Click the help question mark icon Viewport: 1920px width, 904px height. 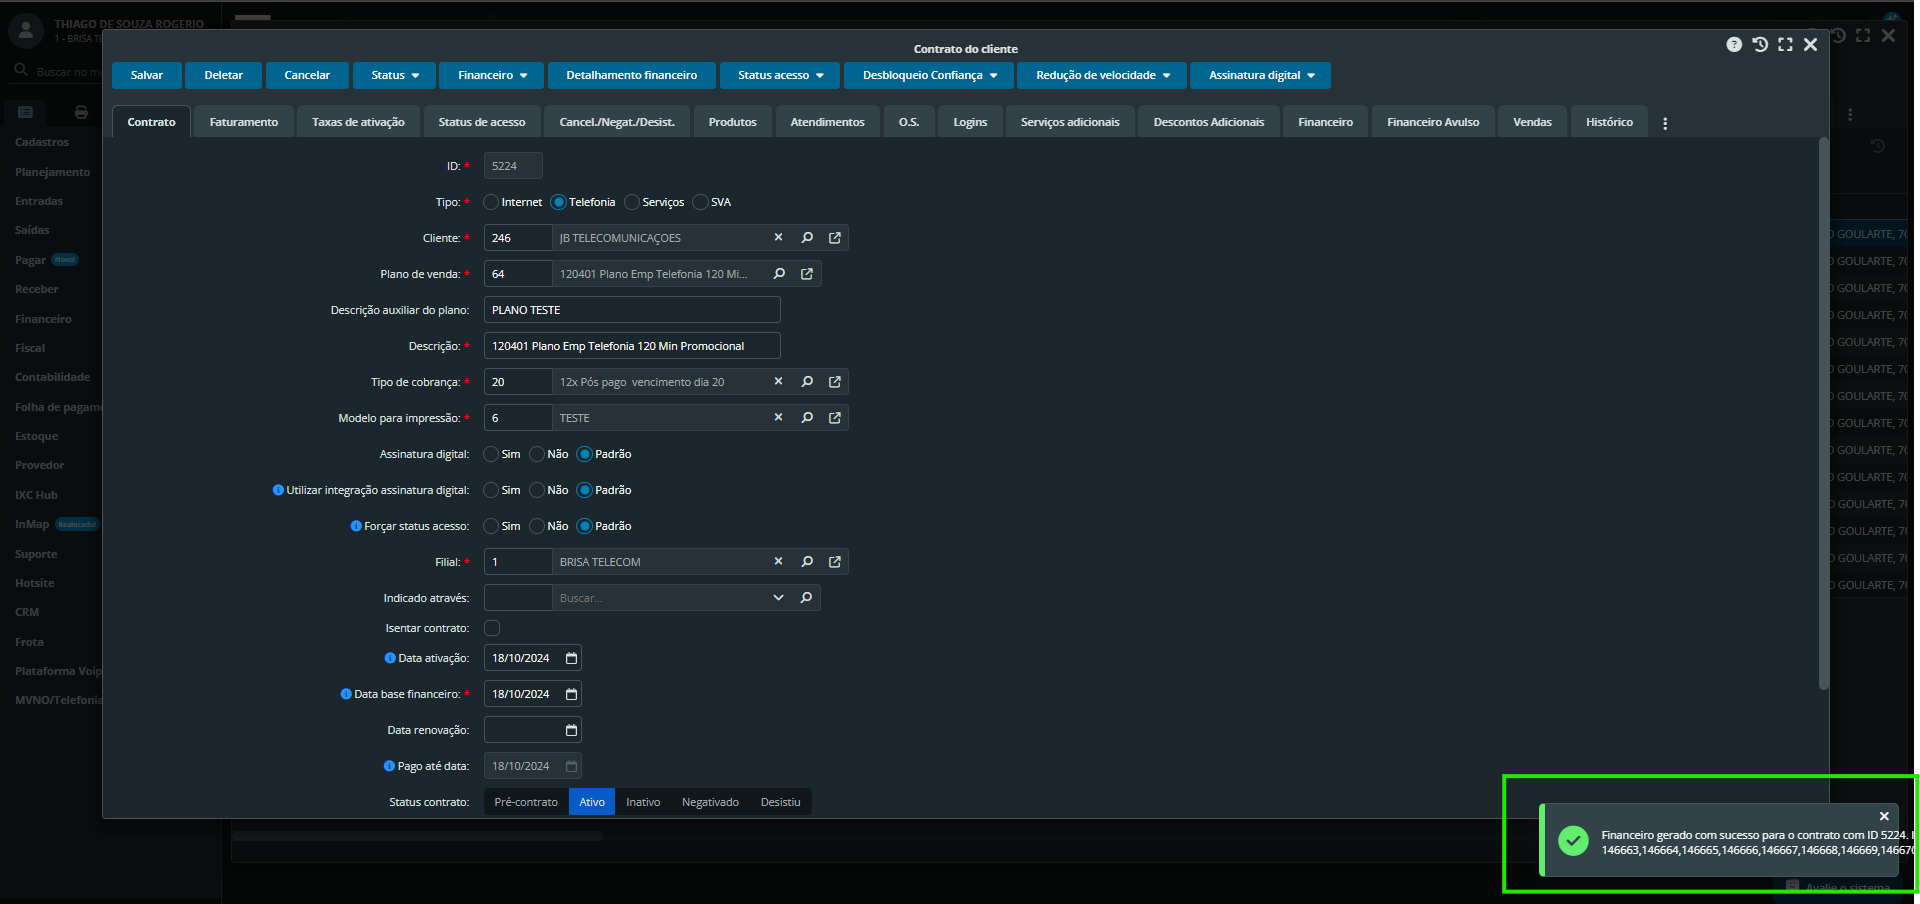coord(1734,45)
